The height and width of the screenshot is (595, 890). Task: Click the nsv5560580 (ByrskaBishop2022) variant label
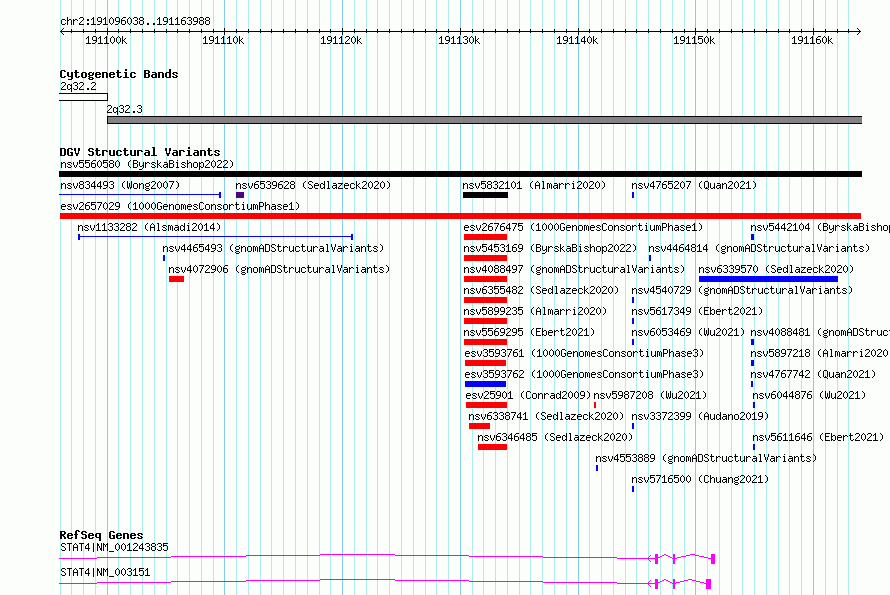pos(146,165)
